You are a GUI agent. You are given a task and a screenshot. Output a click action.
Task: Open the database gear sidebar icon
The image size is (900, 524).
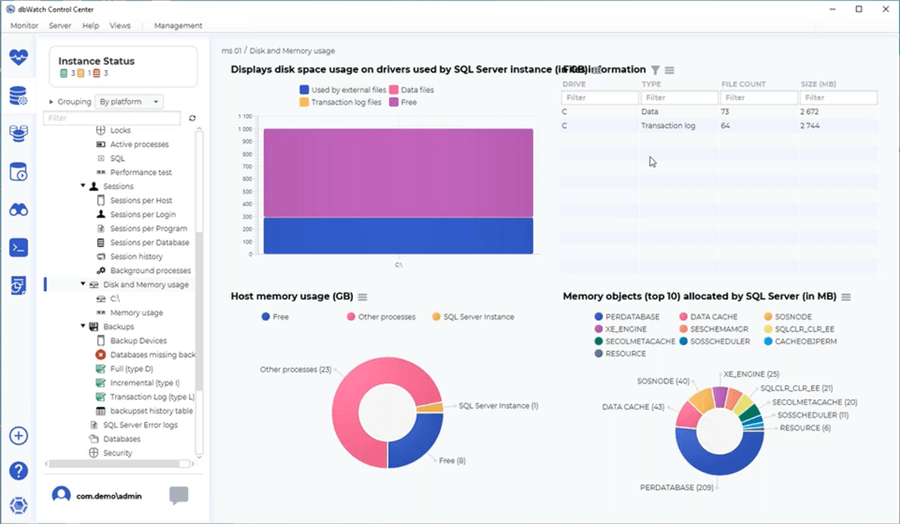18,96
